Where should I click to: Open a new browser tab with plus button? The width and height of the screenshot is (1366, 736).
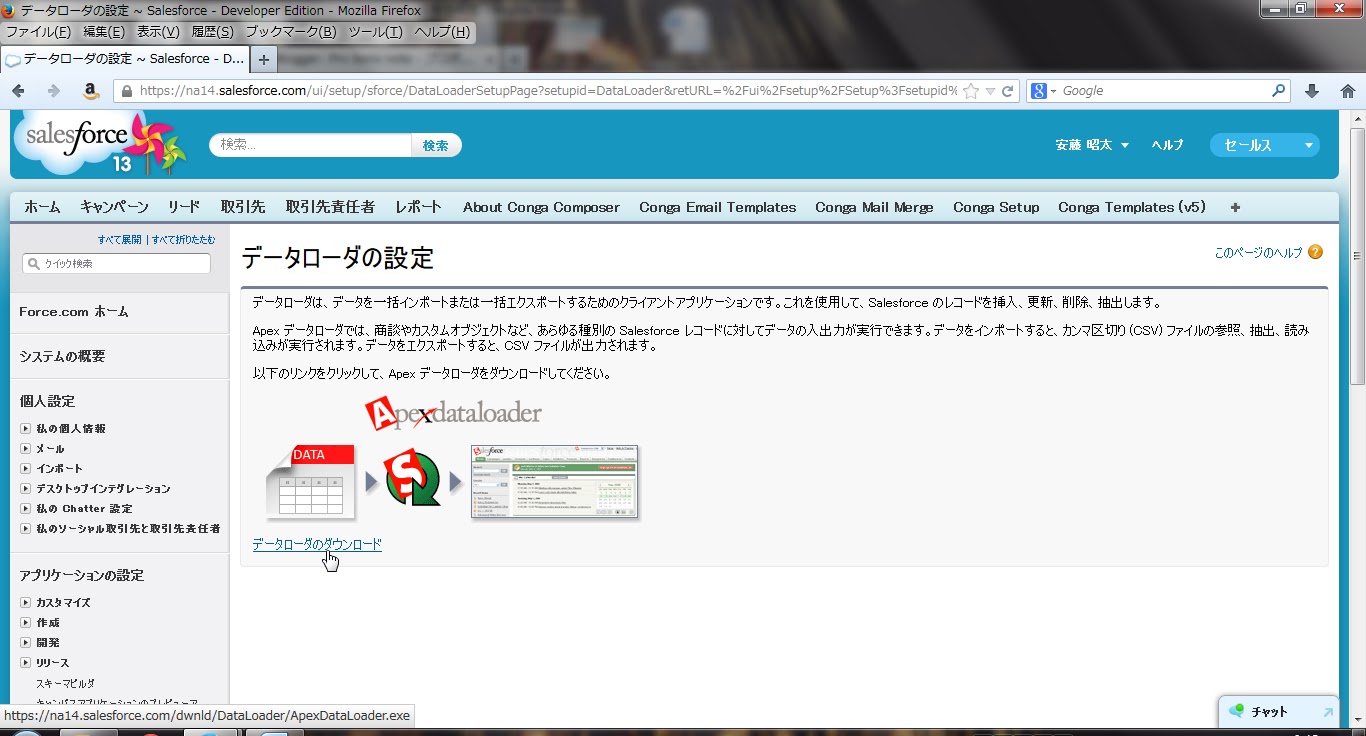[264, 59]
